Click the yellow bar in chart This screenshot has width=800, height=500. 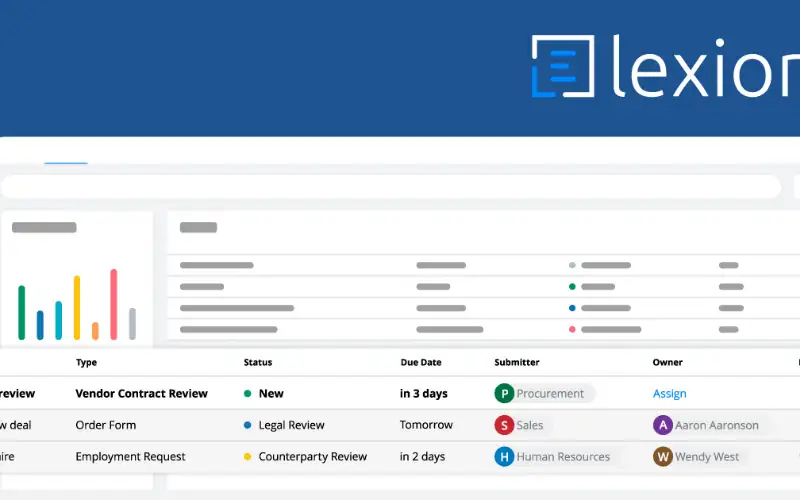coord(77,308)
